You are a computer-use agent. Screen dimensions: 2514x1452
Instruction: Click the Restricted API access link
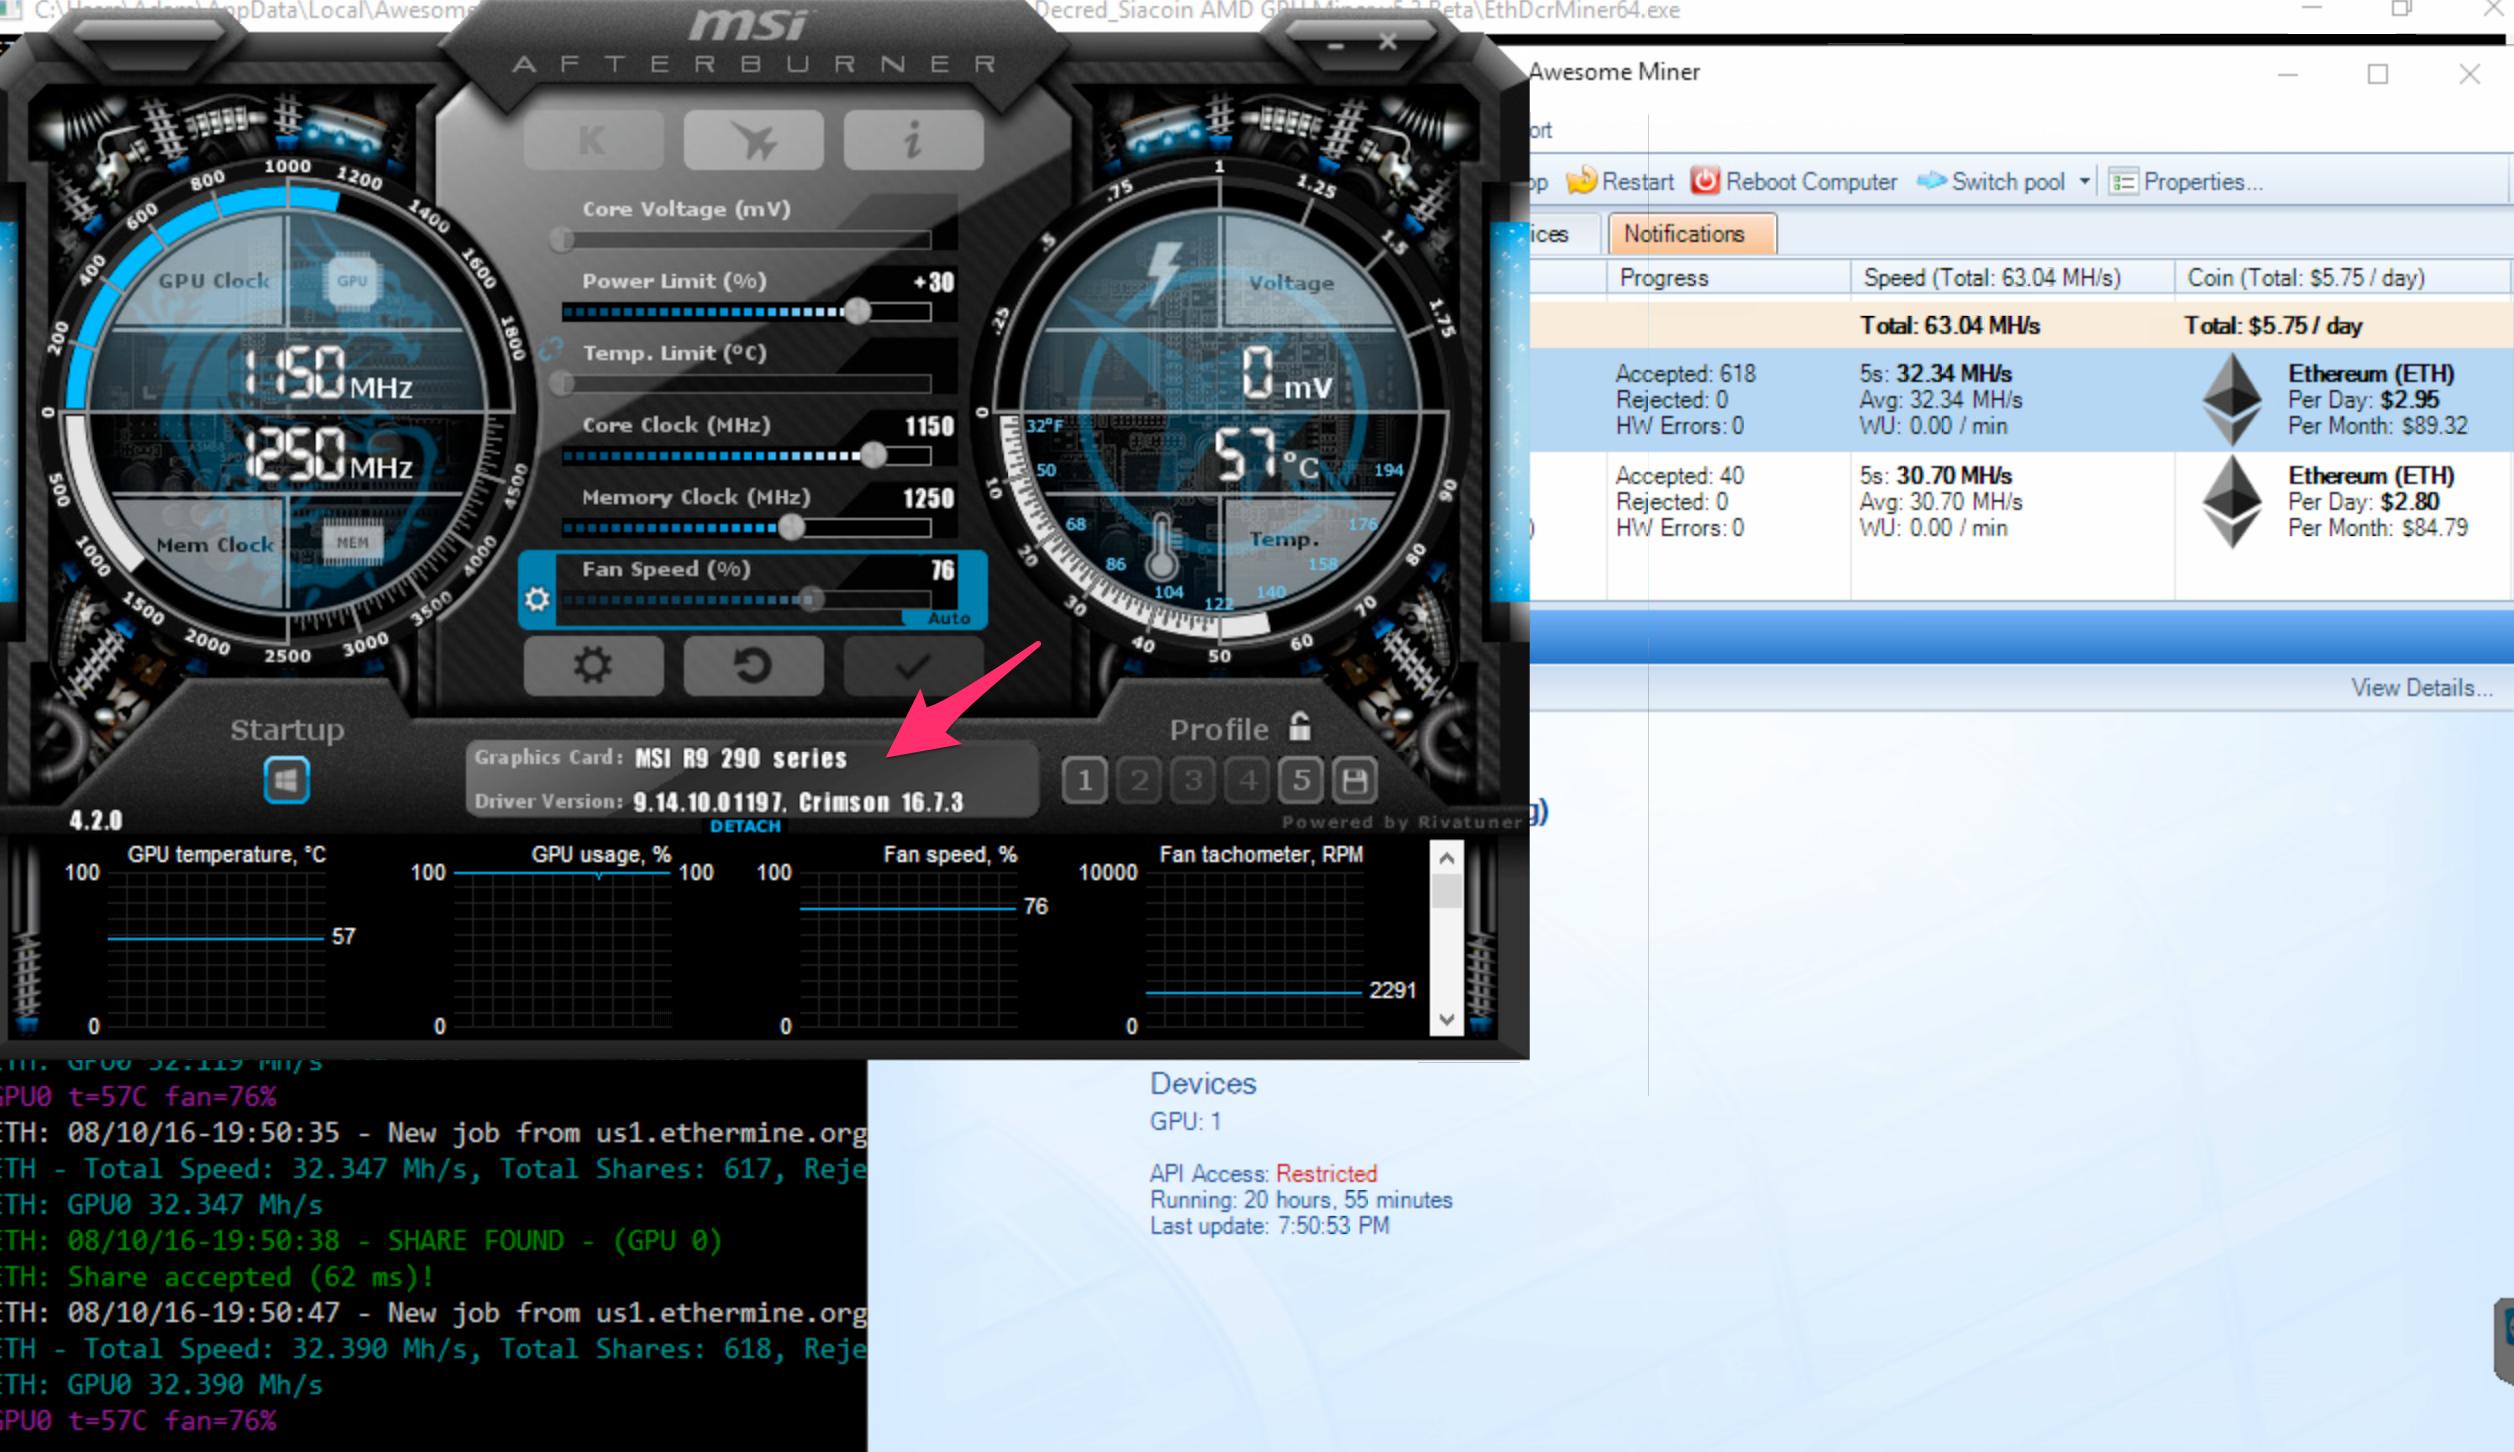tap(1326, 1174)
